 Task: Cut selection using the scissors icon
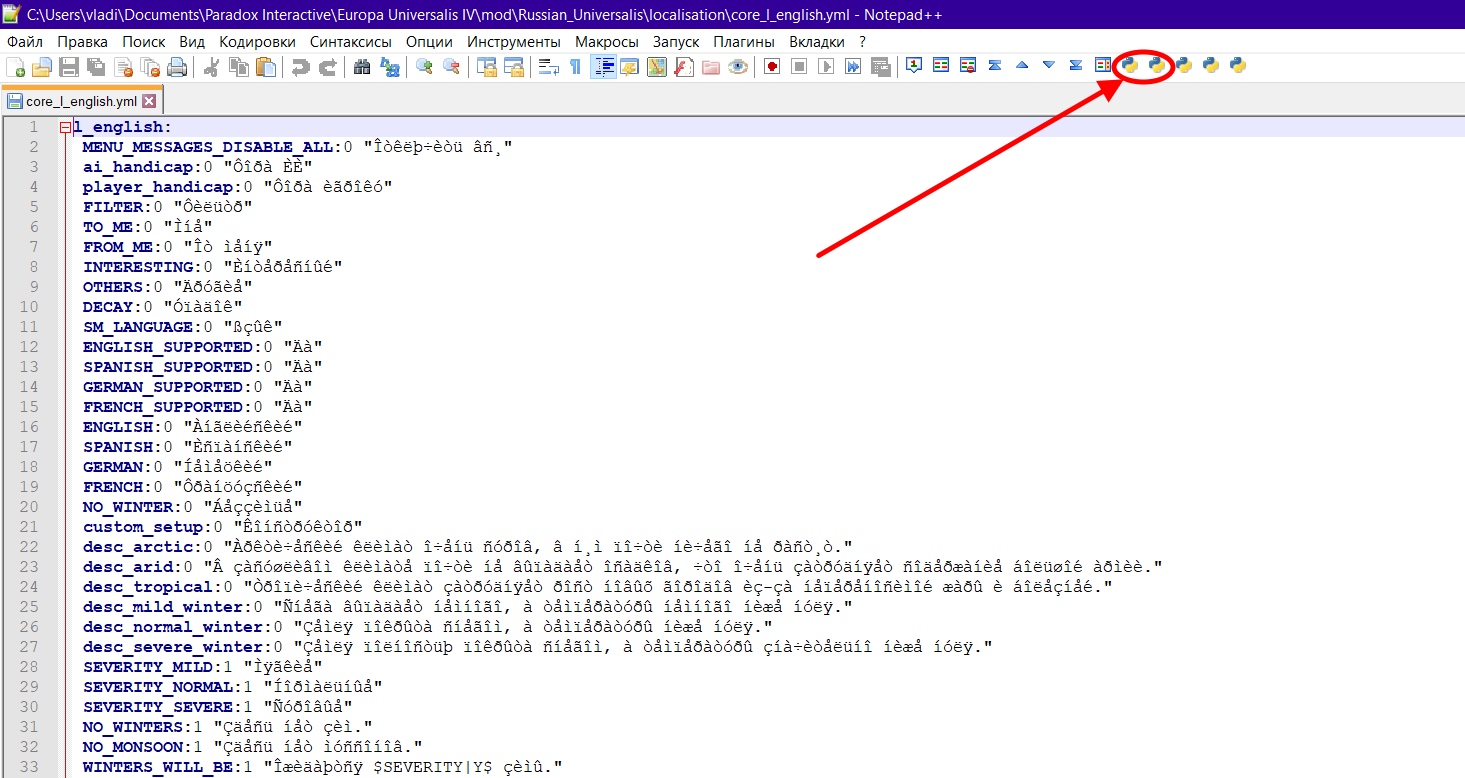coord(212,67)
